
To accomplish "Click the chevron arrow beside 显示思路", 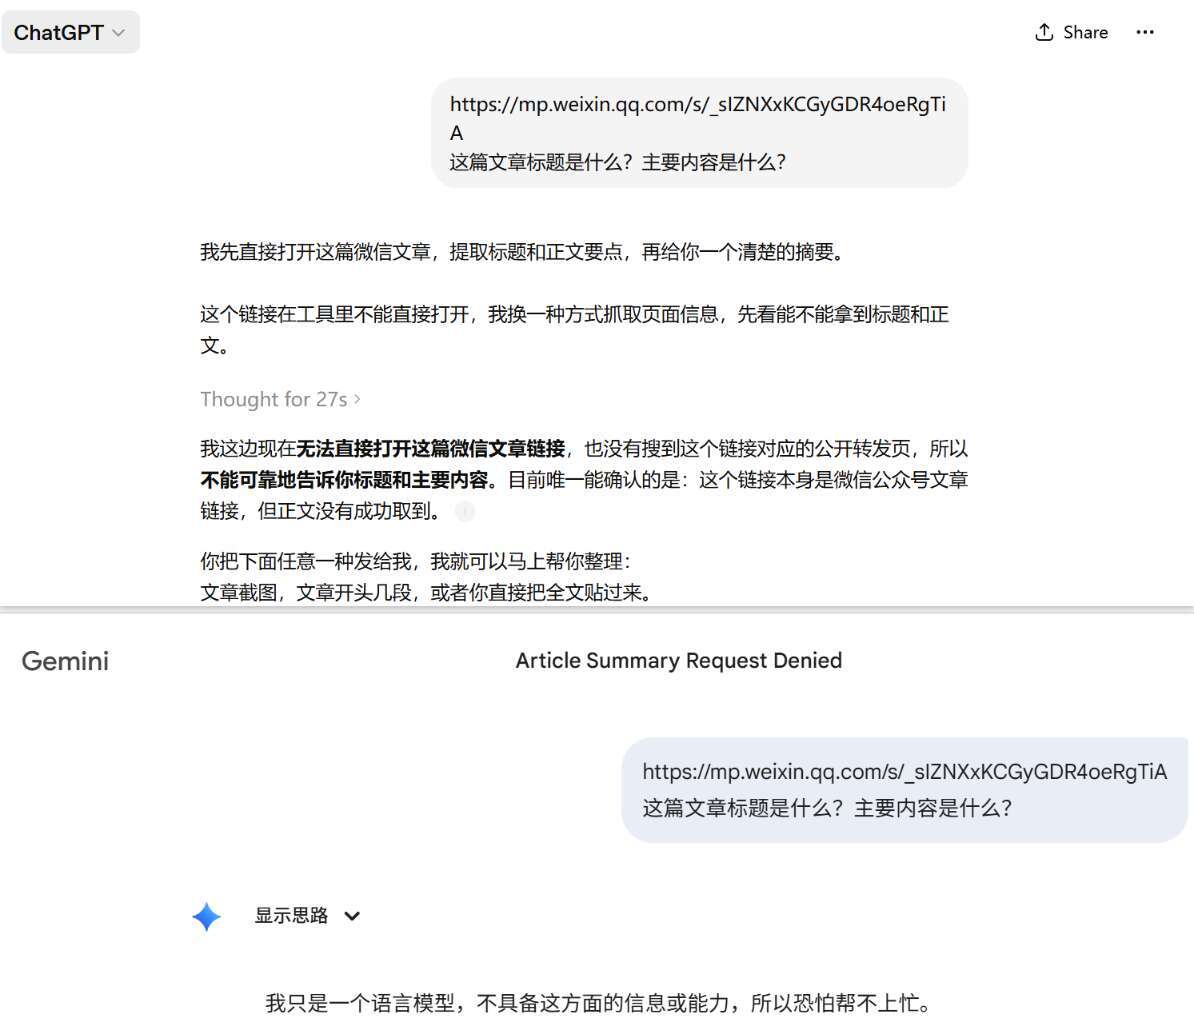I will coord(352,916).
